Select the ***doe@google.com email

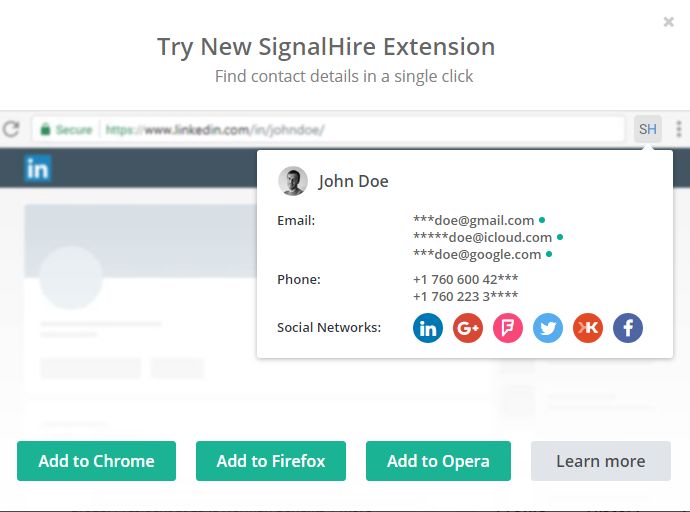[477, 254]
